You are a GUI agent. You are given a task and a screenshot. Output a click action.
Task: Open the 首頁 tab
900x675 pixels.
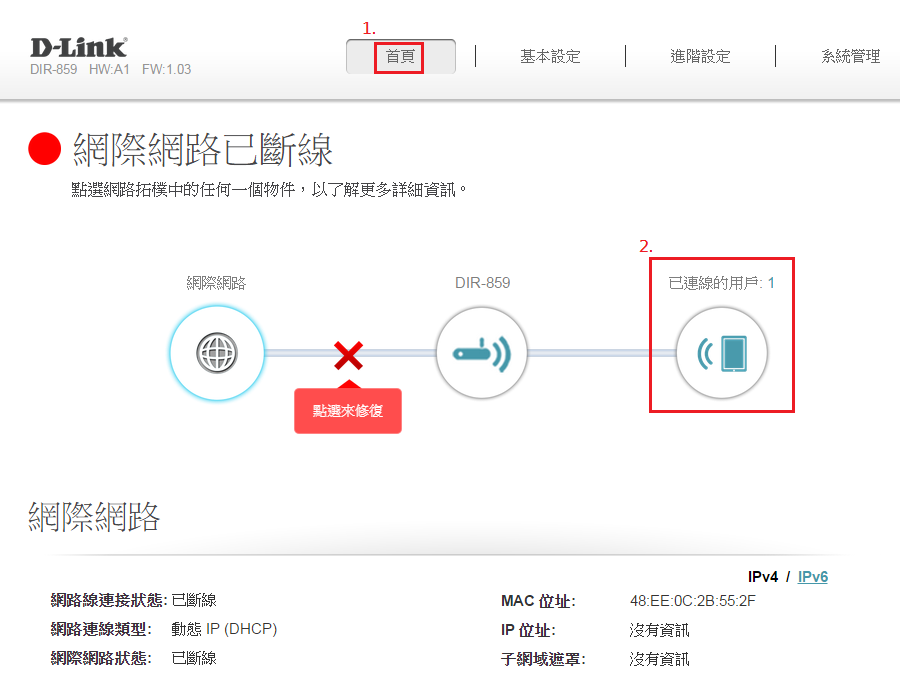[x=400, y=56]
